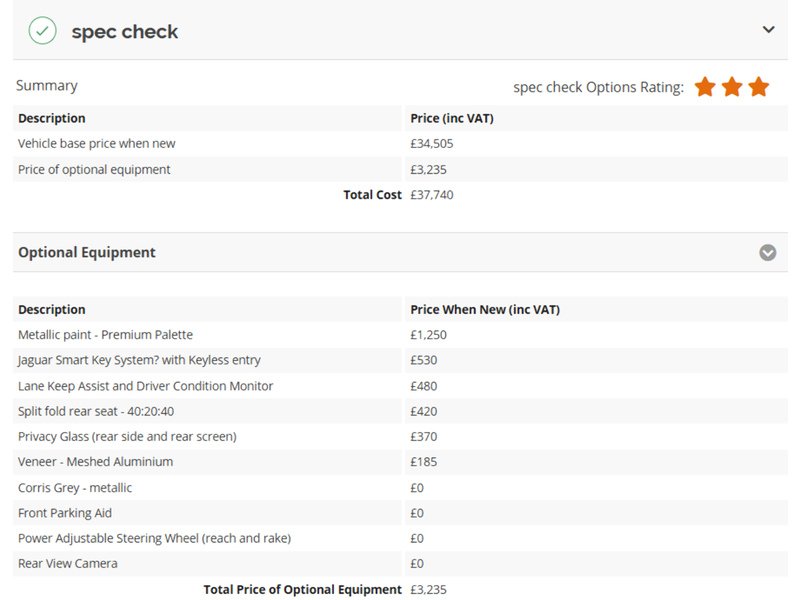
Task: Click the Summary label
Action: tap(46, 86)
